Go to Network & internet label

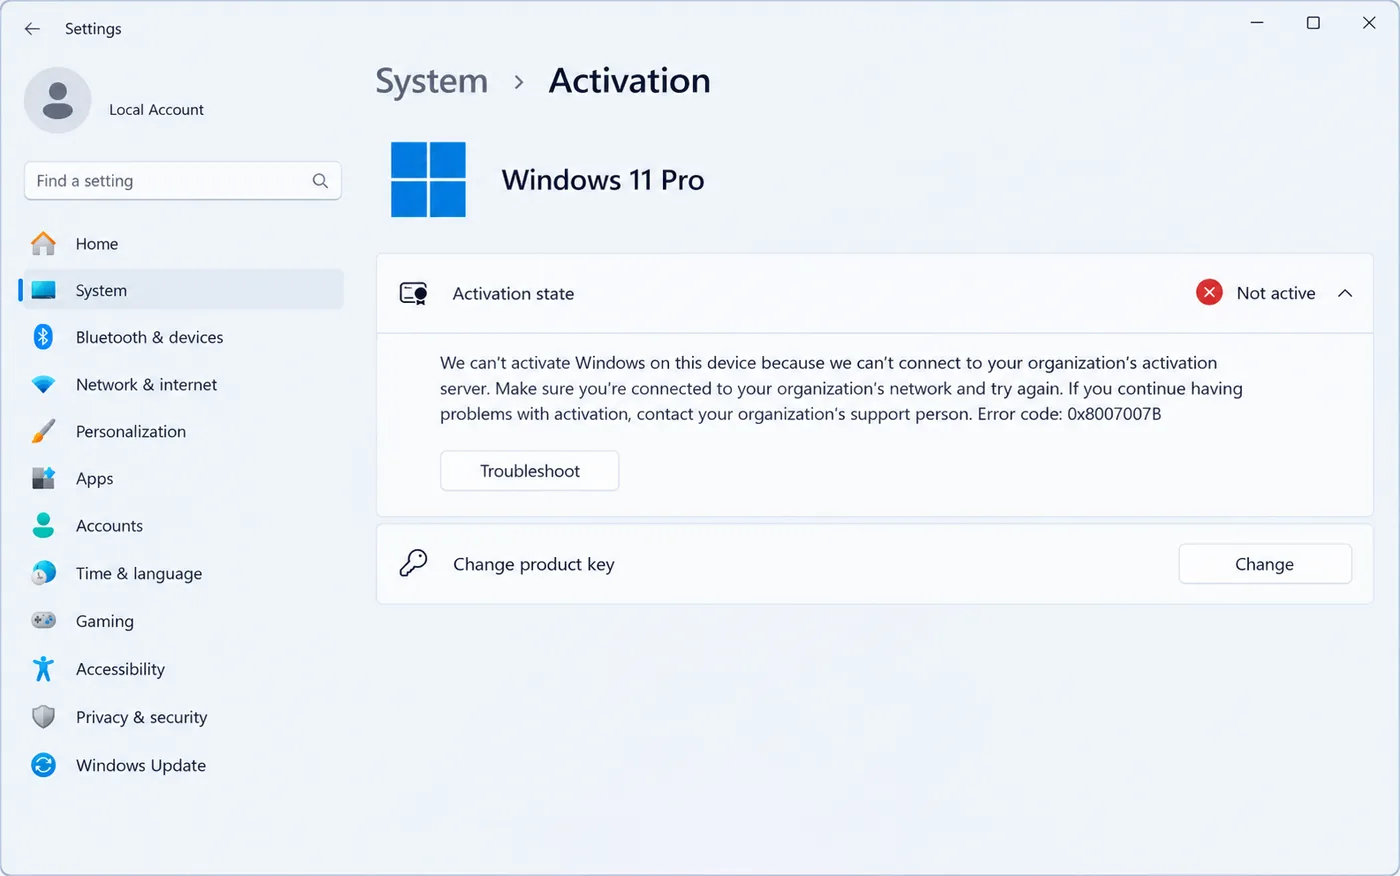(147, 384)
